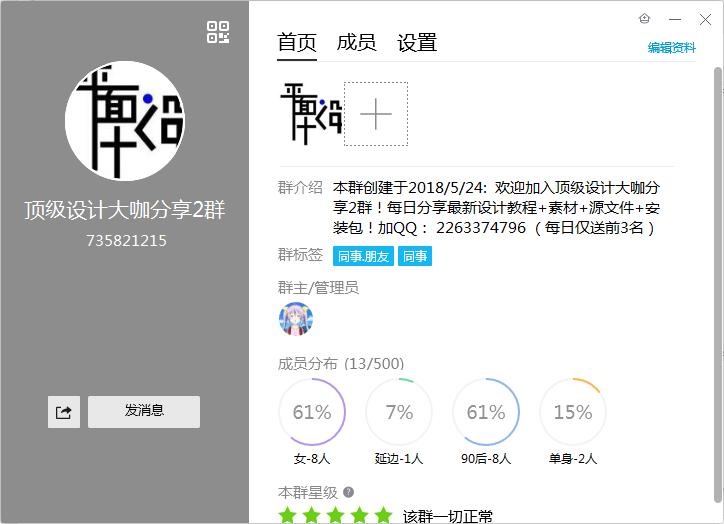Image resolution: width=724 pixels, height=524 pixels.
Task: Click the group intro text paragraph
Action: 496,208
